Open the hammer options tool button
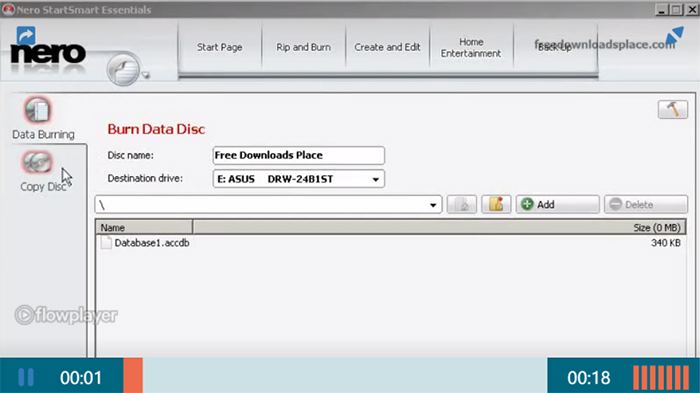 click(x=672, y=109)
